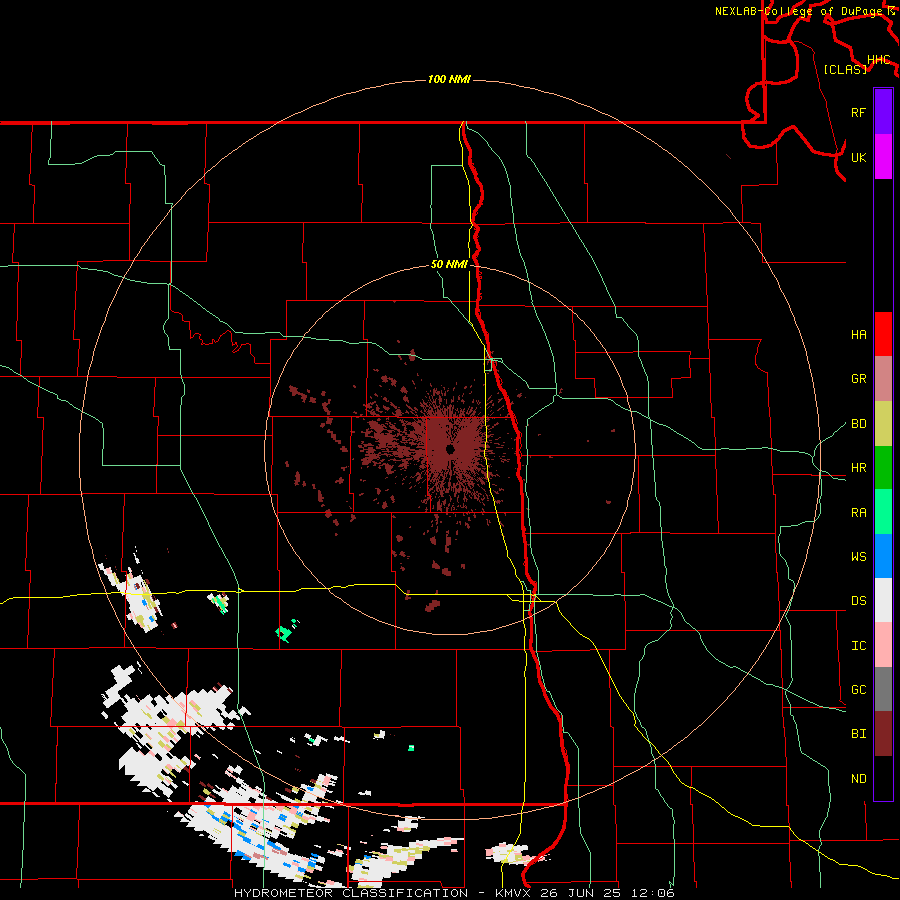The image size is (900, 900).
Task: Click the white DS legend swatch
Action: [x=883, y=600]
